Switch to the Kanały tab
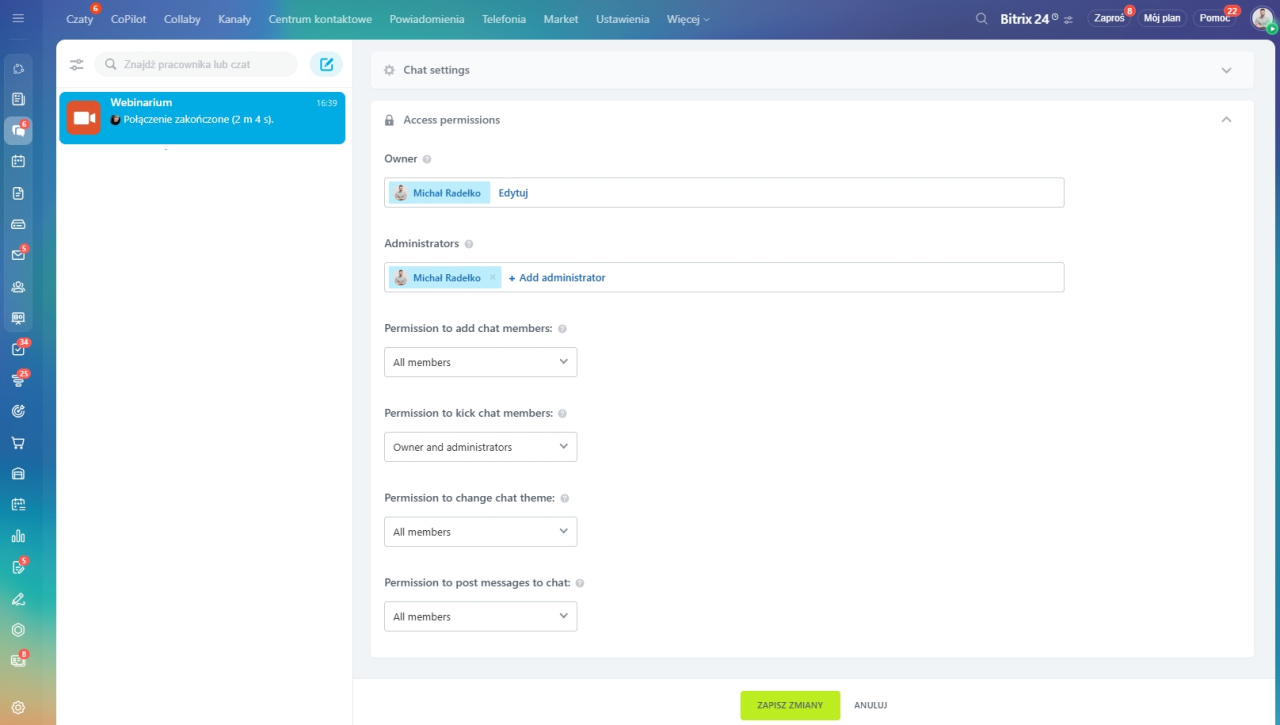Viewport: 1280px width, 725px height. coord(234,19)
